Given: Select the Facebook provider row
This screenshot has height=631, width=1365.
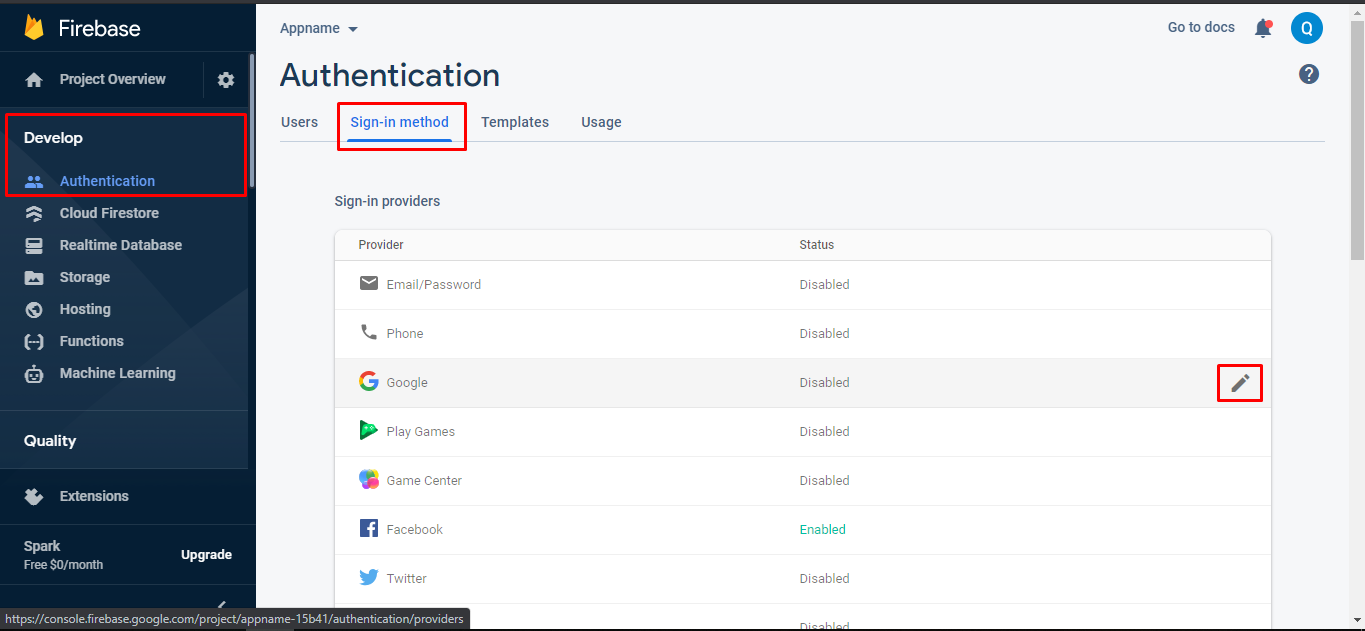Looking at the screenshot, I should (x=414, y=530).
